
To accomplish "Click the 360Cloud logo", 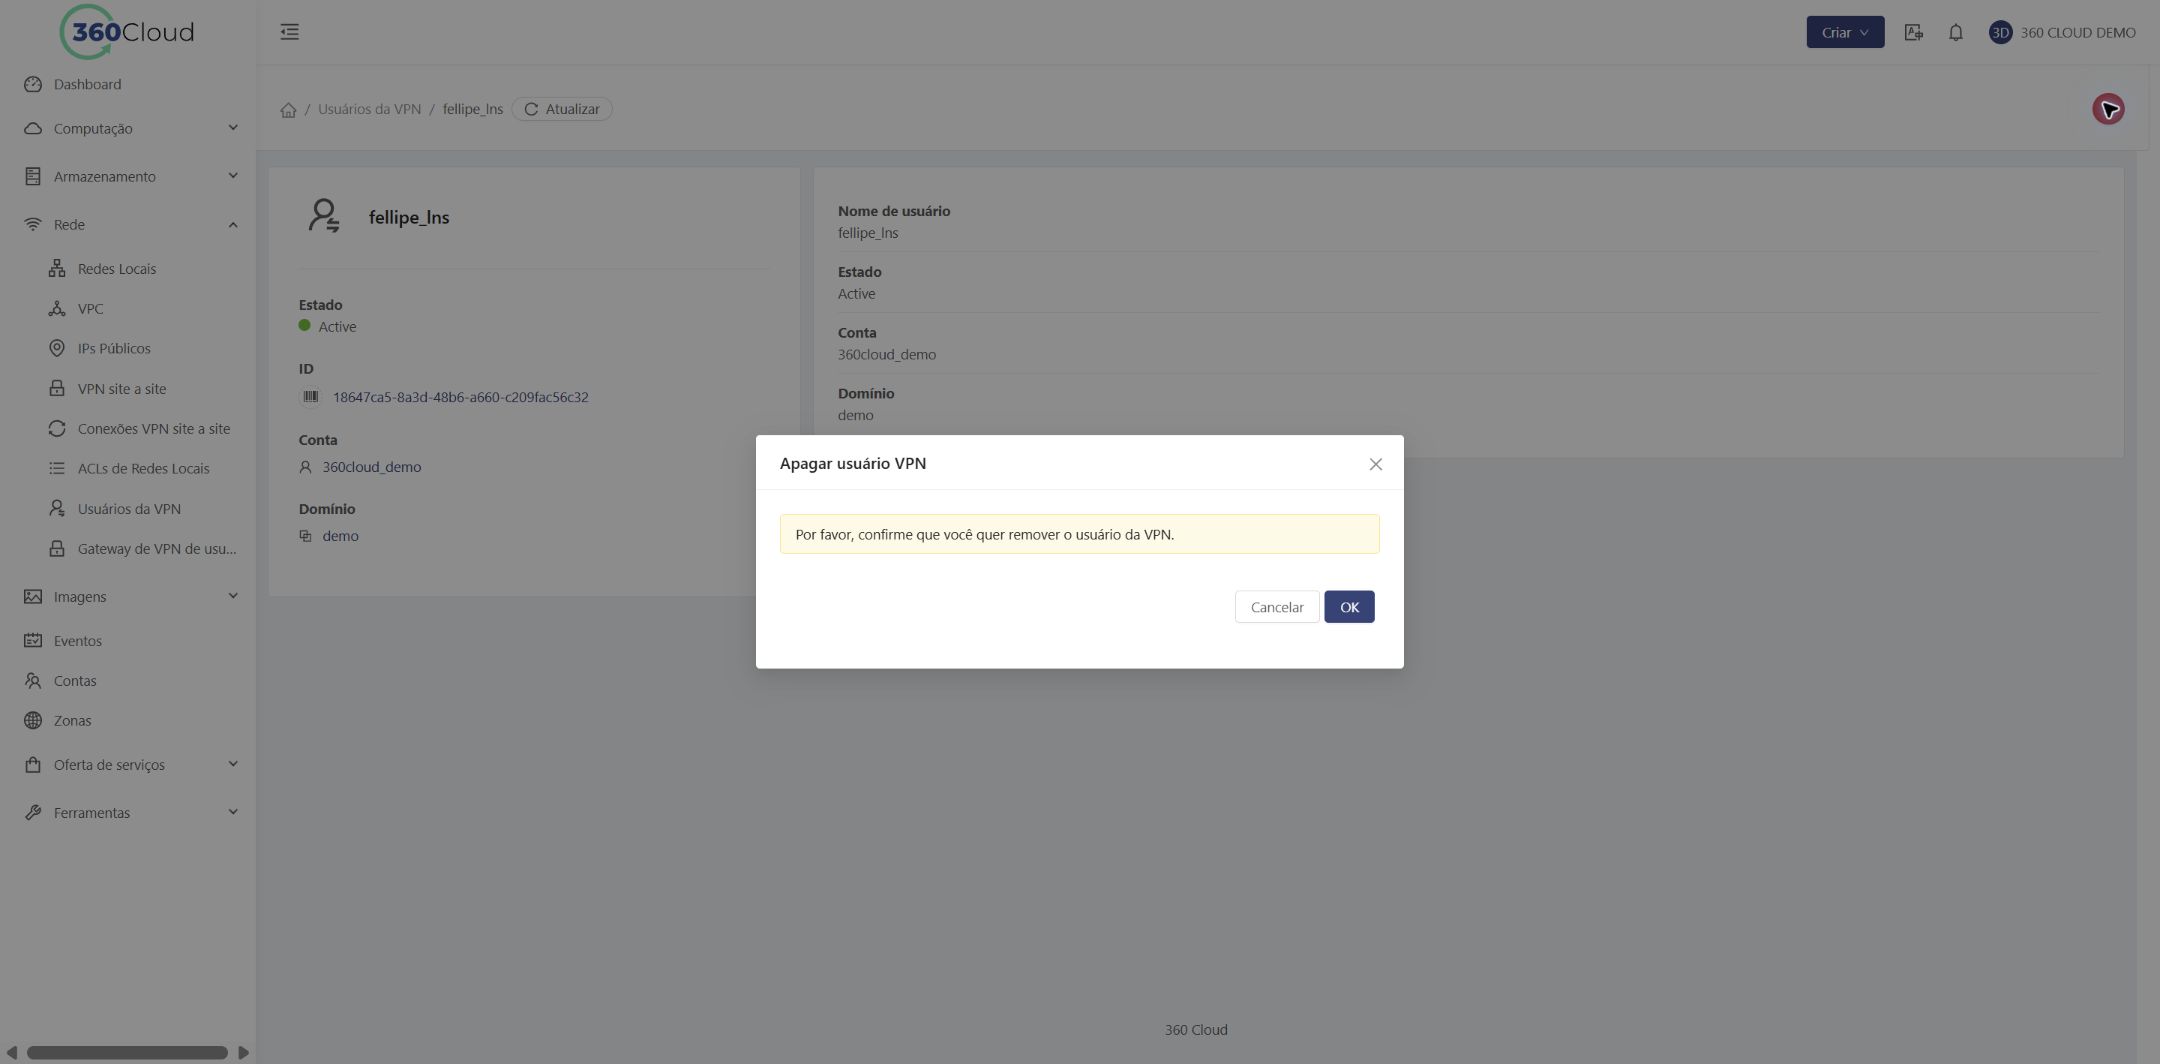I will click(x=127, y=32).
